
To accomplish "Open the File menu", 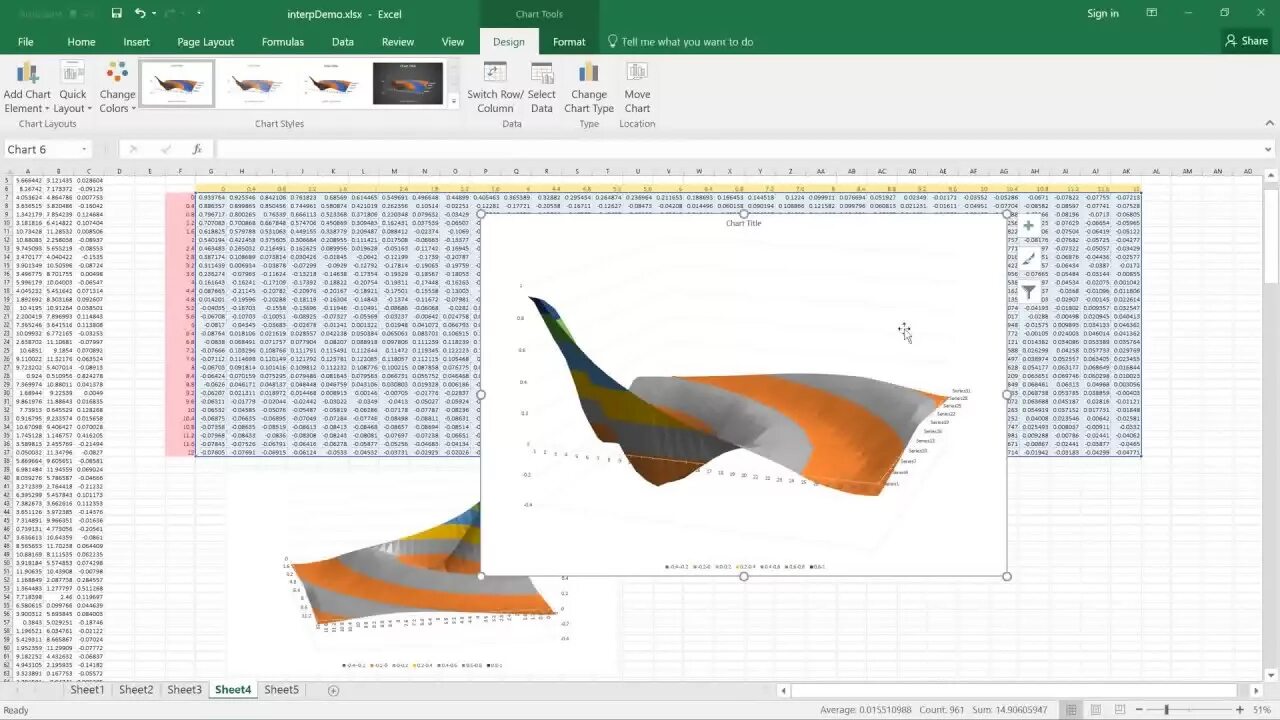I will (x=26, y=42).
